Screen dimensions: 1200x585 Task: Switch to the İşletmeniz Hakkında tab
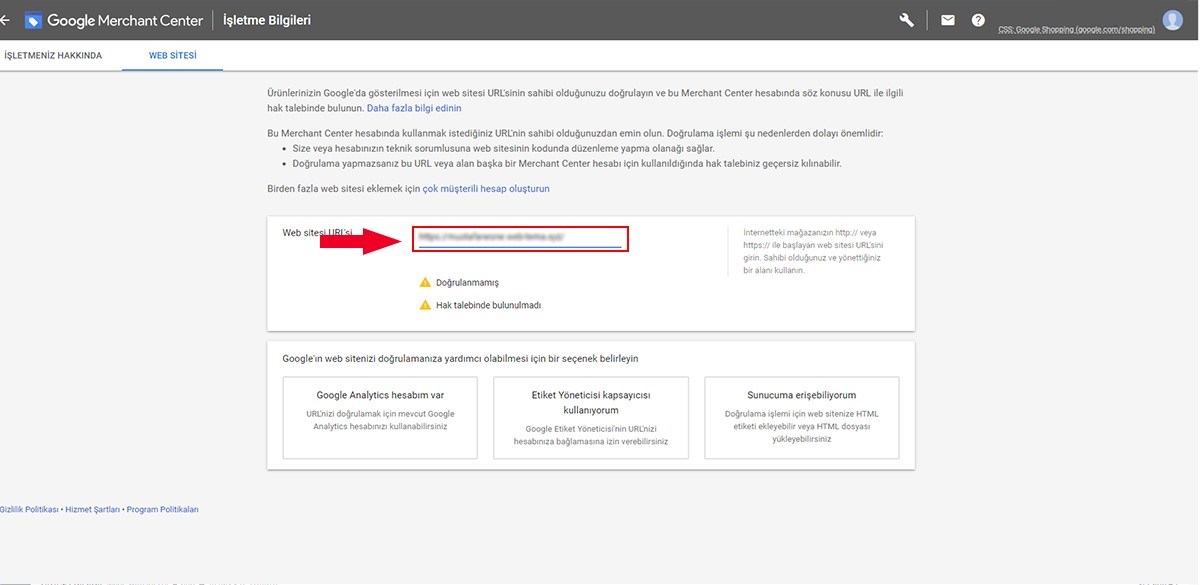click(52, 56)
